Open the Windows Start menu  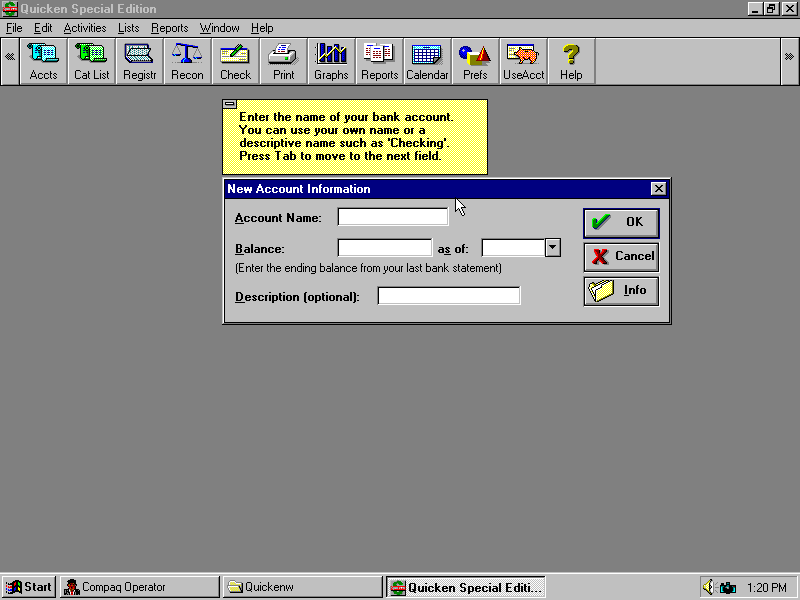tap(29, 587)
